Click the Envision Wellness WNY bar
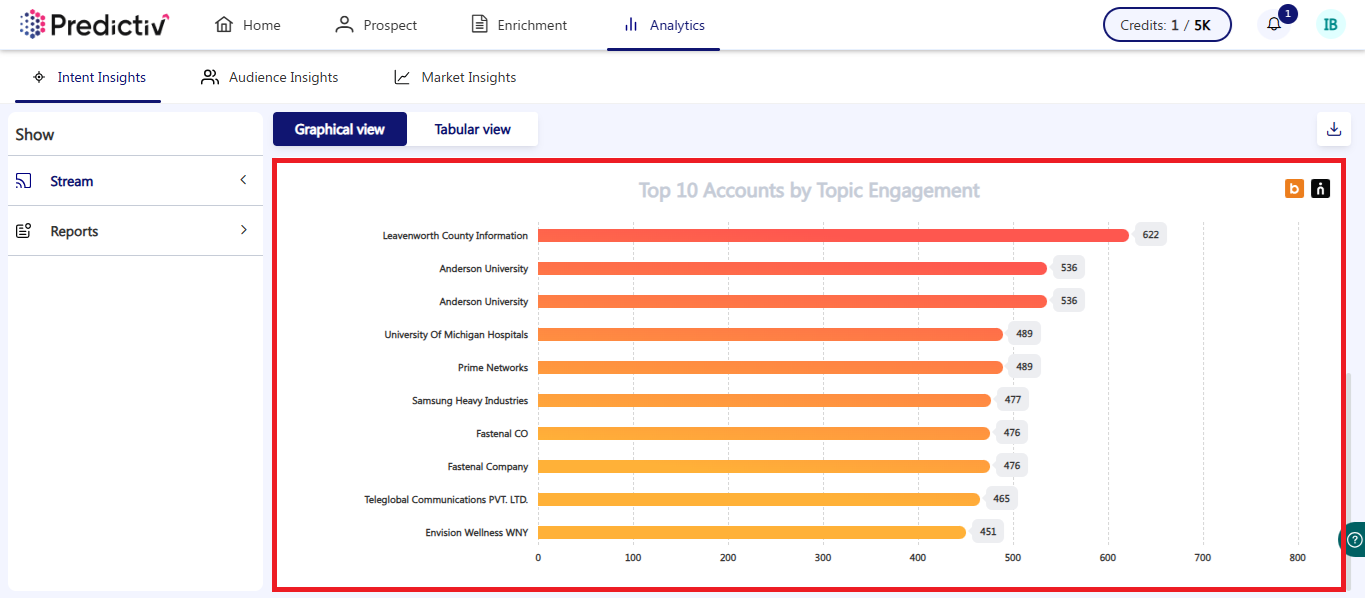This screenshot has width=1365, height=598. [752, 532]
